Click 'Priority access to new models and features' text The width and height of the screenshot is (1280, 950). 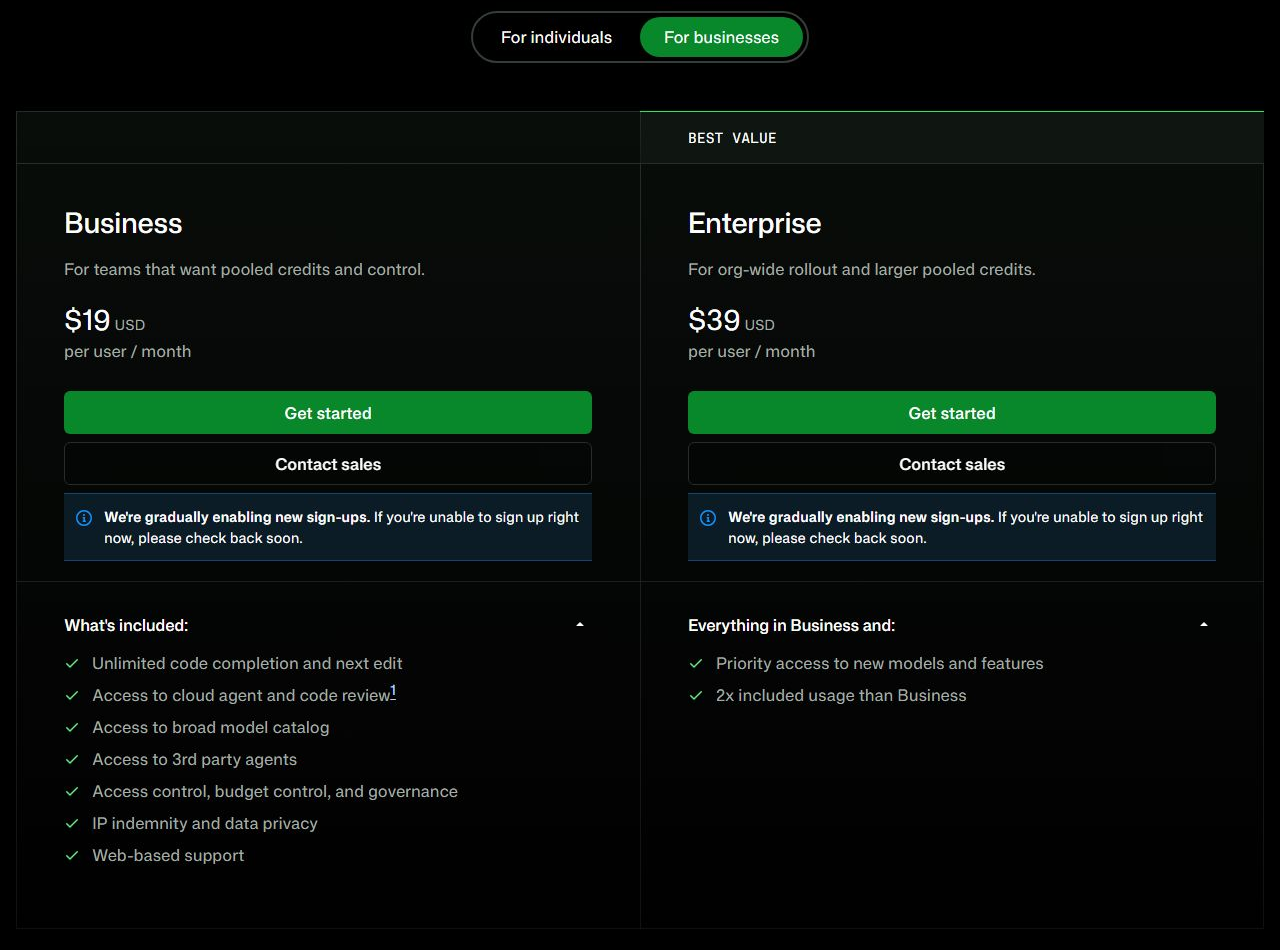880,663
